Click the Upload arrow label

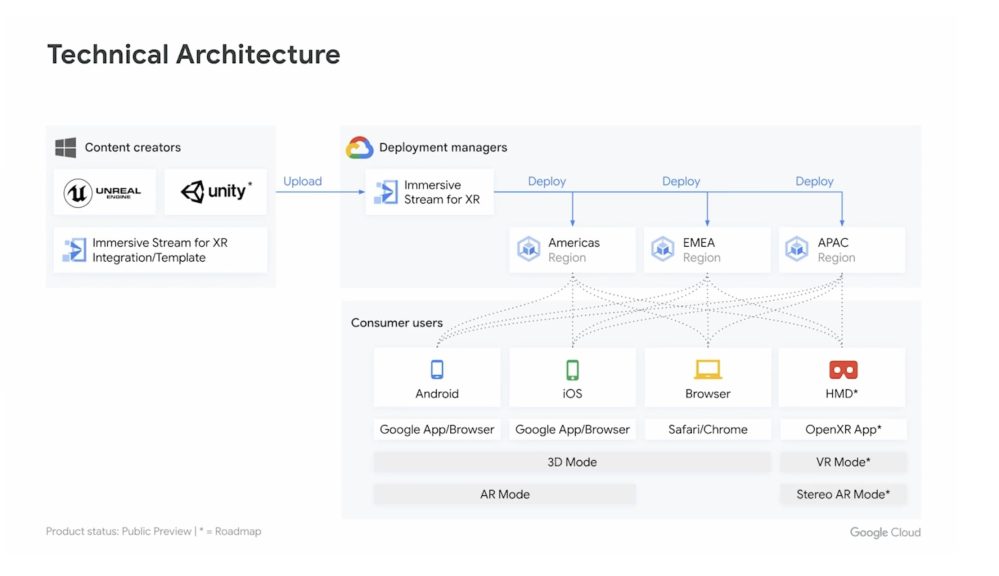pyautogui.click(x=302, y=181)
